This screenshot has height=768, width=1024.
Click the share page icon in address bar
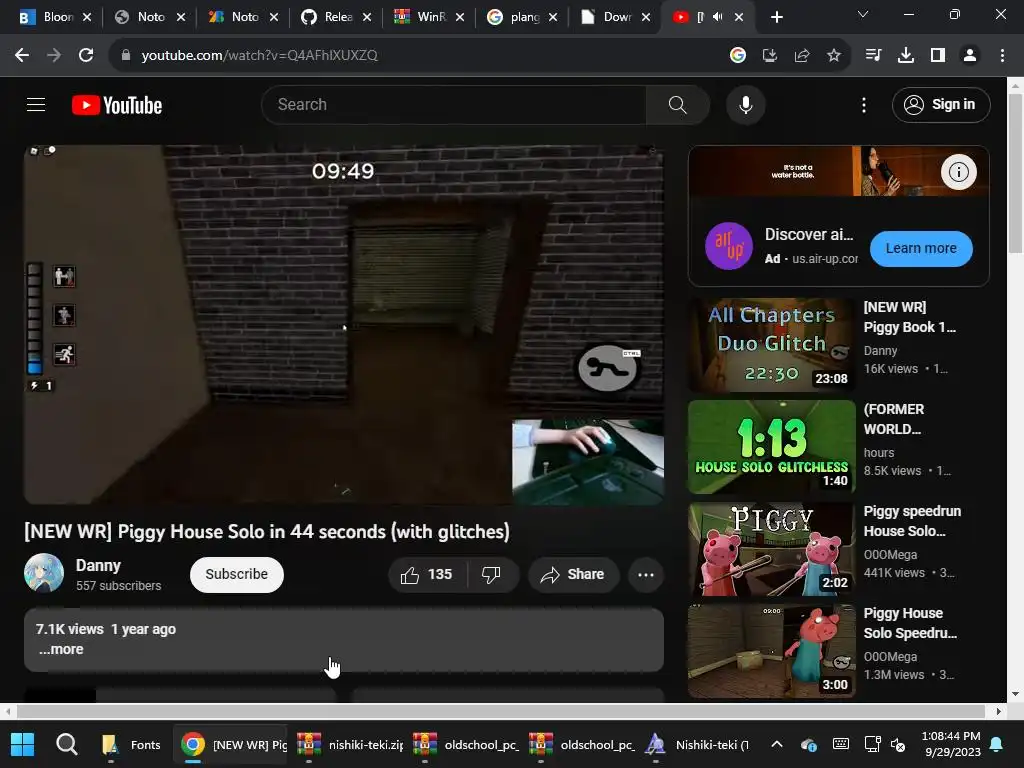pos(802,56)
